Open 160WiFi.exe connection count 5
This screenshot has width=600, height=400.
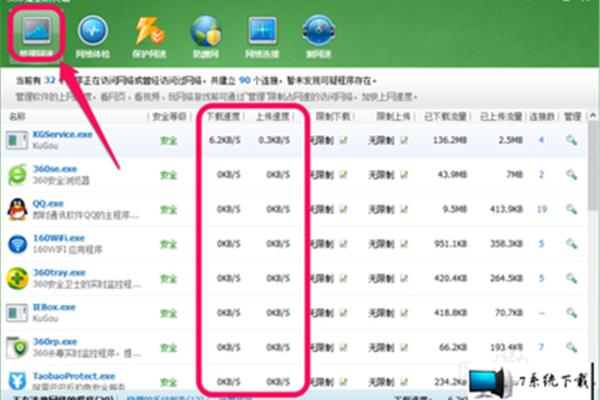click(541, 243)
